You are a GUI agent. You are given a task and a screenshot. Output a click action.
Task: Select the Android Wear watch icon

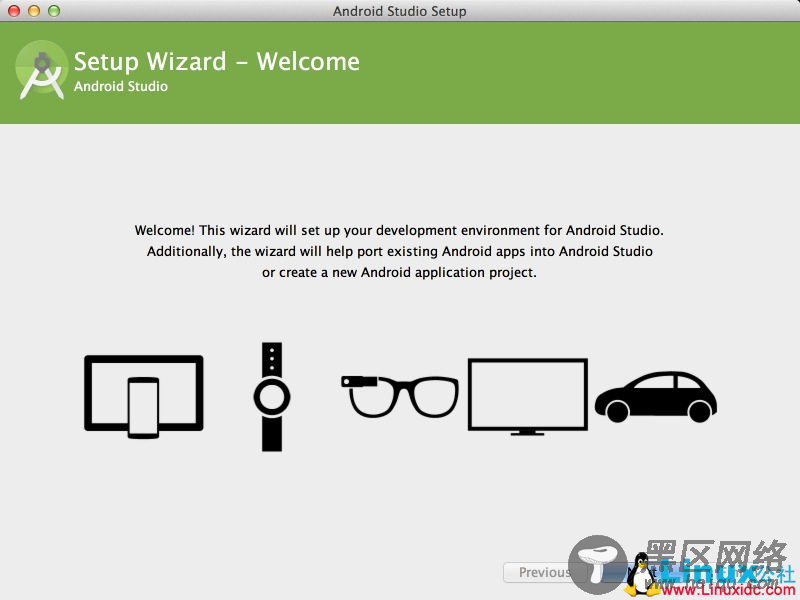(272, 397)
